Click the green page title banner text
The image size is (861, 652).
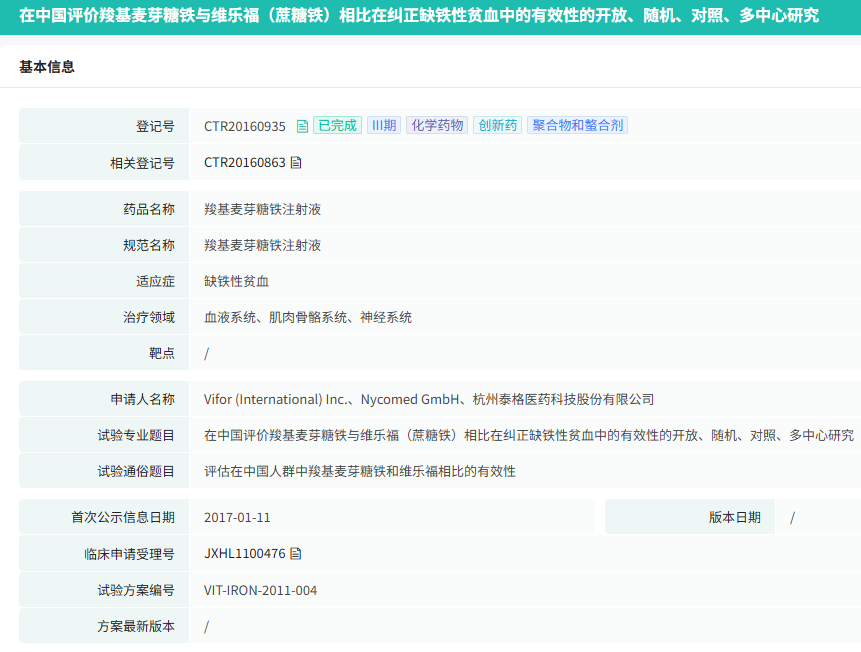(419, 15)
